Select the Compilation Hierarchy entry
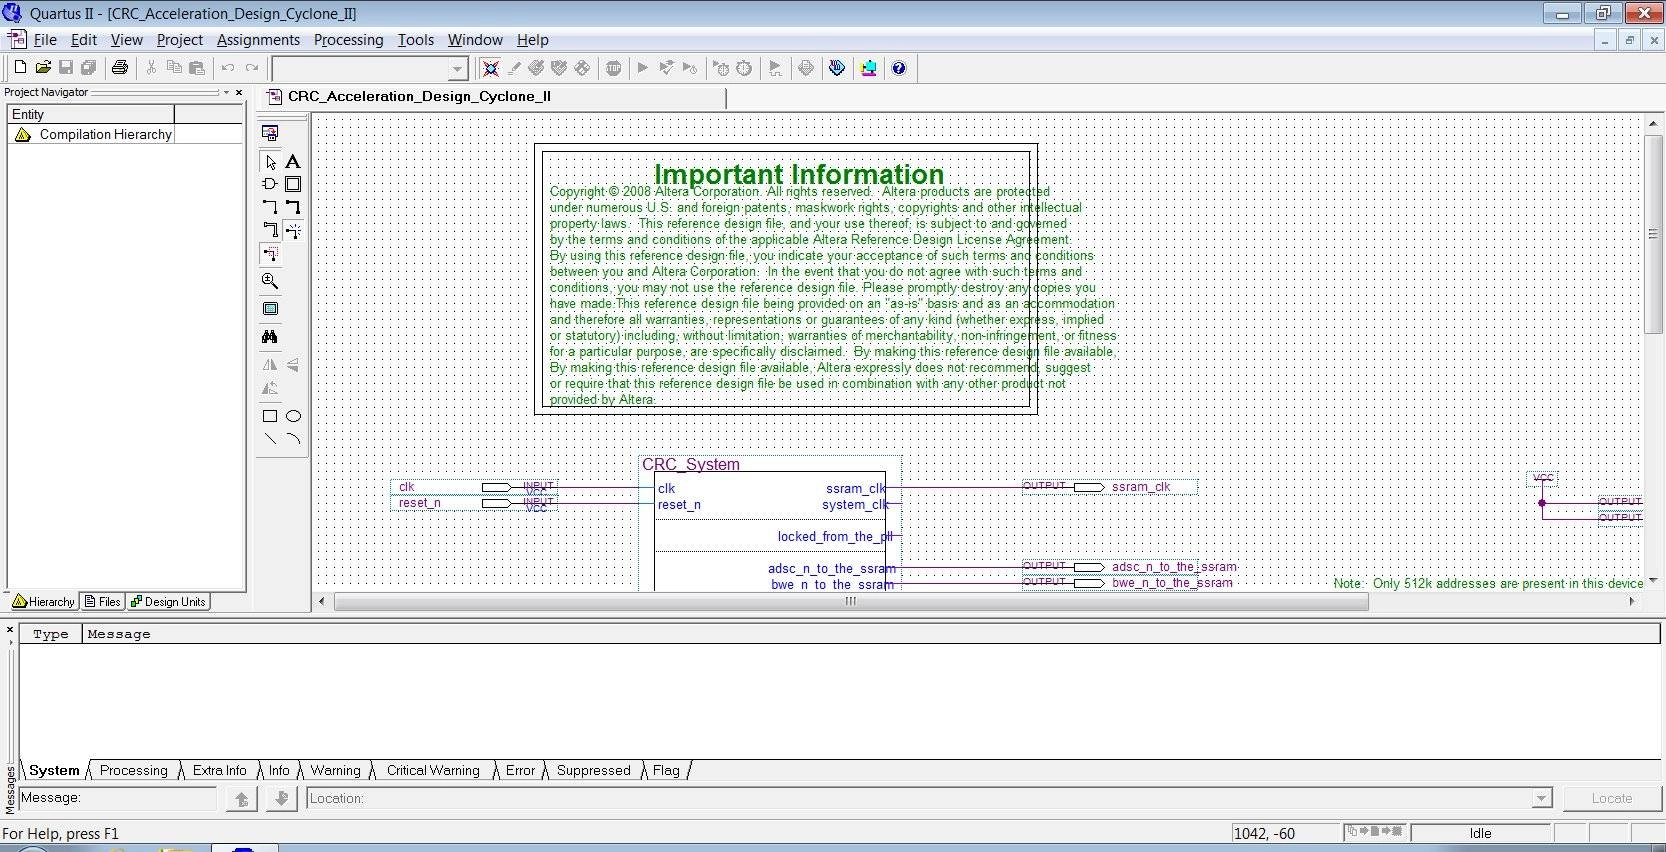 point(105,134)
